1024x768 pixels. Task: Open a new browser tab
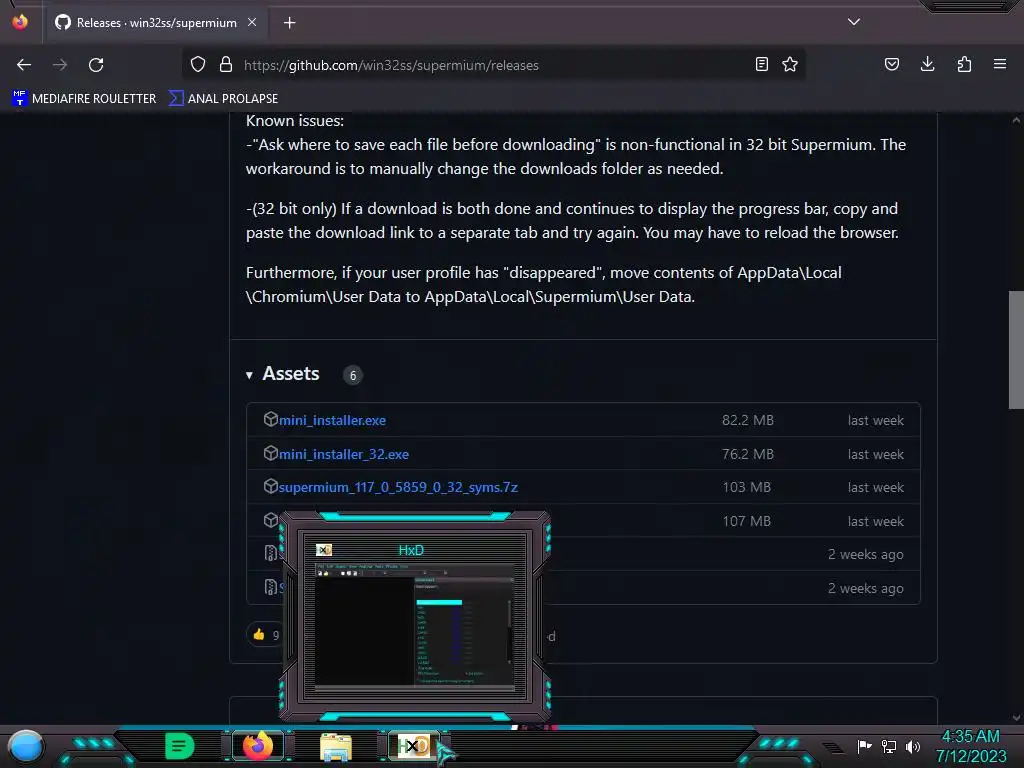(x=289, y=23)
